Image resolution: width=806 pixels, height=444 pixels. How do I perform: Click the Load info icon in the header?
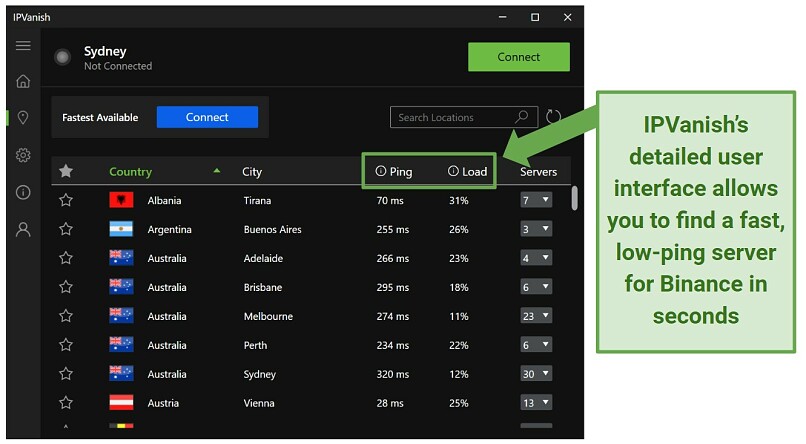[453, 171]
